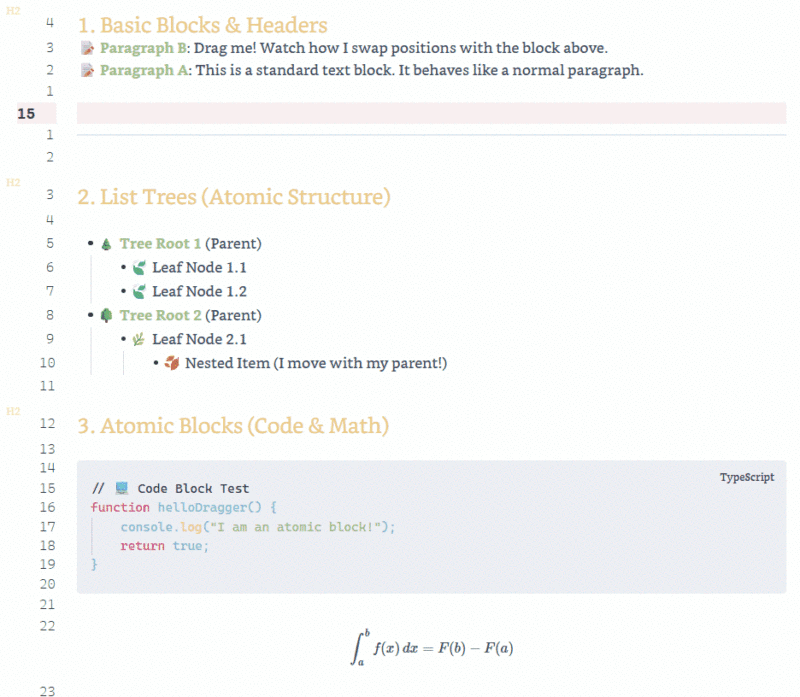Click the H2 marker beside Basic Blocks heading
800x697 pixels.
pos(13,9)
